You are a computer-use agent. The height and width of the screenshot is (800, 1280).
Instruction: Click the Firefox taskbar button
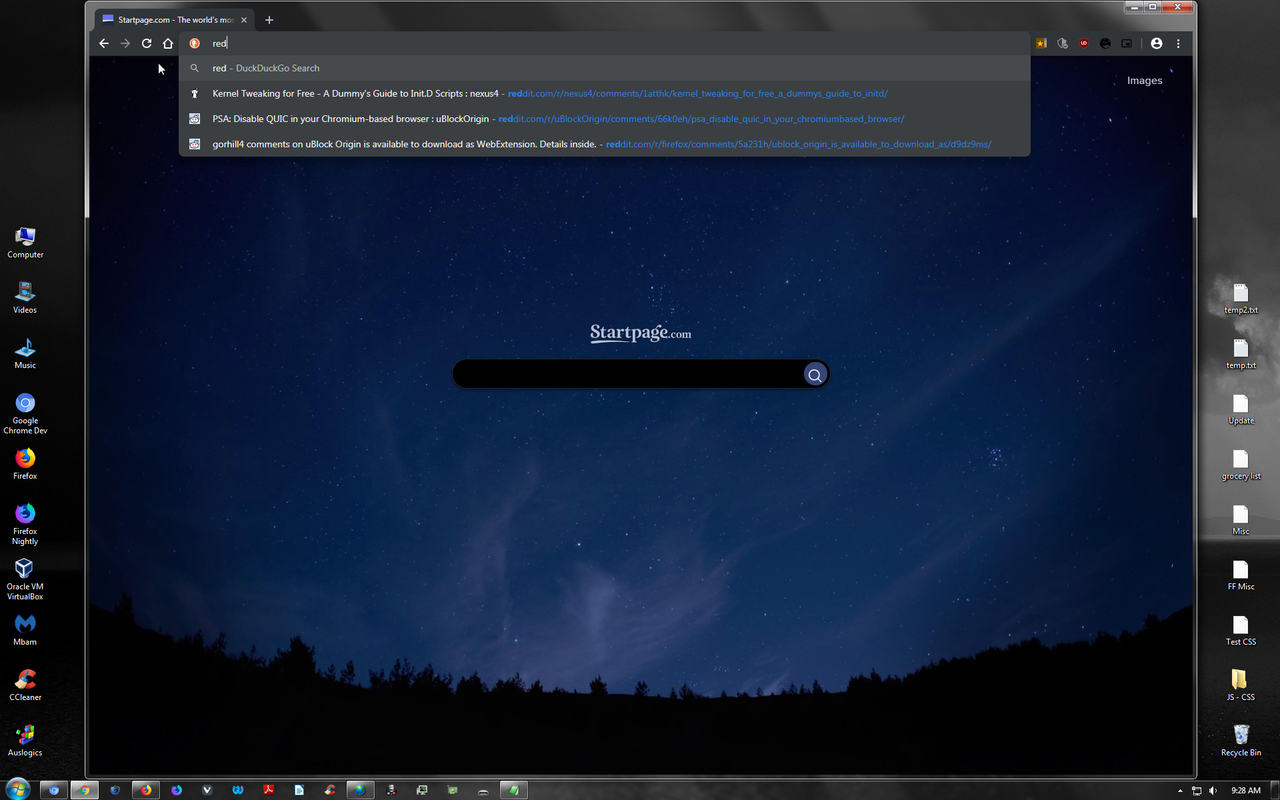[146, 790]
